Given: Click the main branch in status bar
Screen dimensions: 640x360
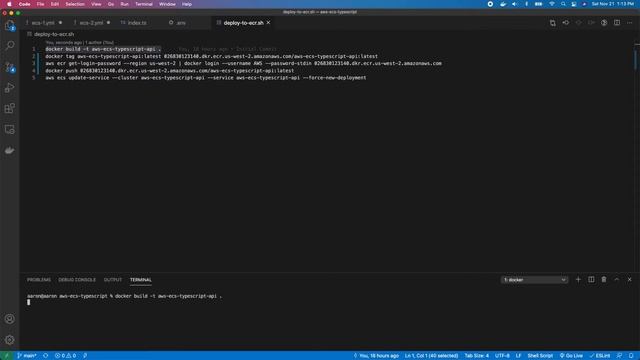Looking at the screenshot, I should tap(27, 356).
